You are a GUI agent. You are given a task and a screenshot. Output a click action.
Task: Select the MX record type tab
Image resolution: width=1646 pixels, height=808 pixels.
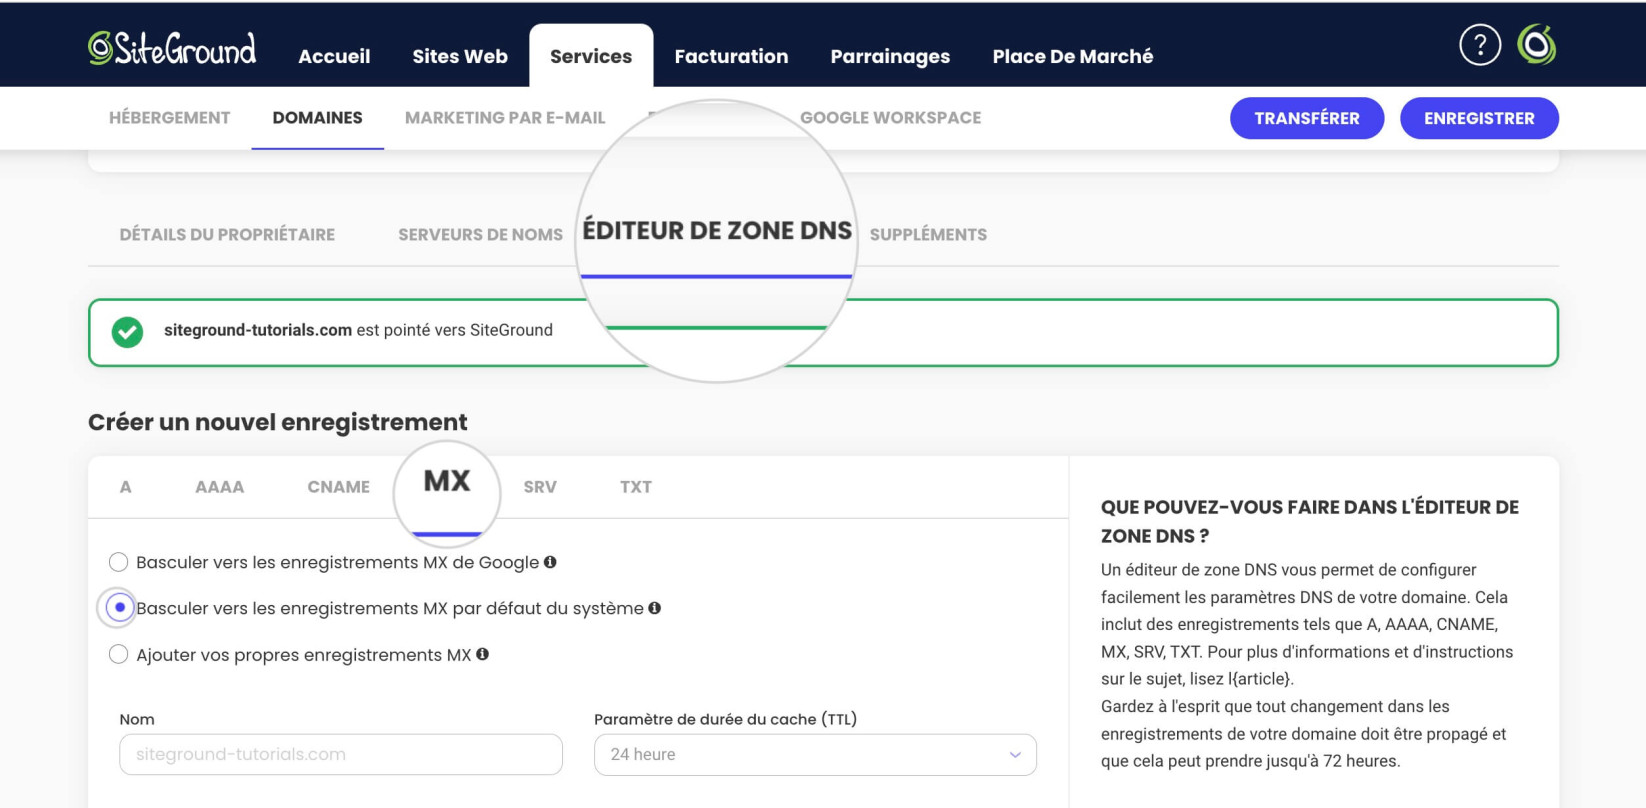[x=447, y=482]
